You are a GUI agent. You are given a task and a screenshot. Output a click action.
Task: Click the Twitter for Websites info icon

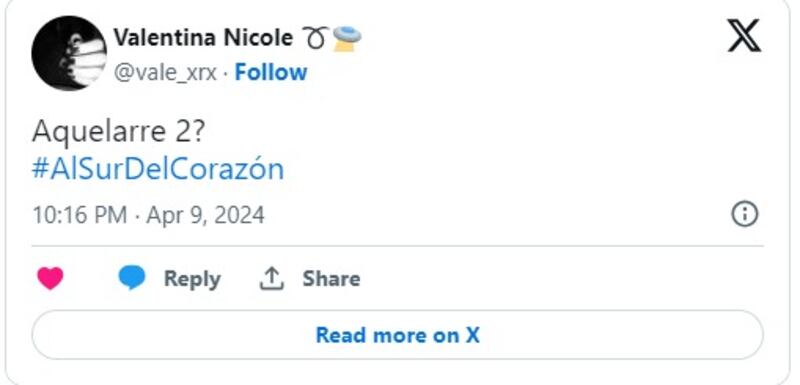[x=745, y=214]
